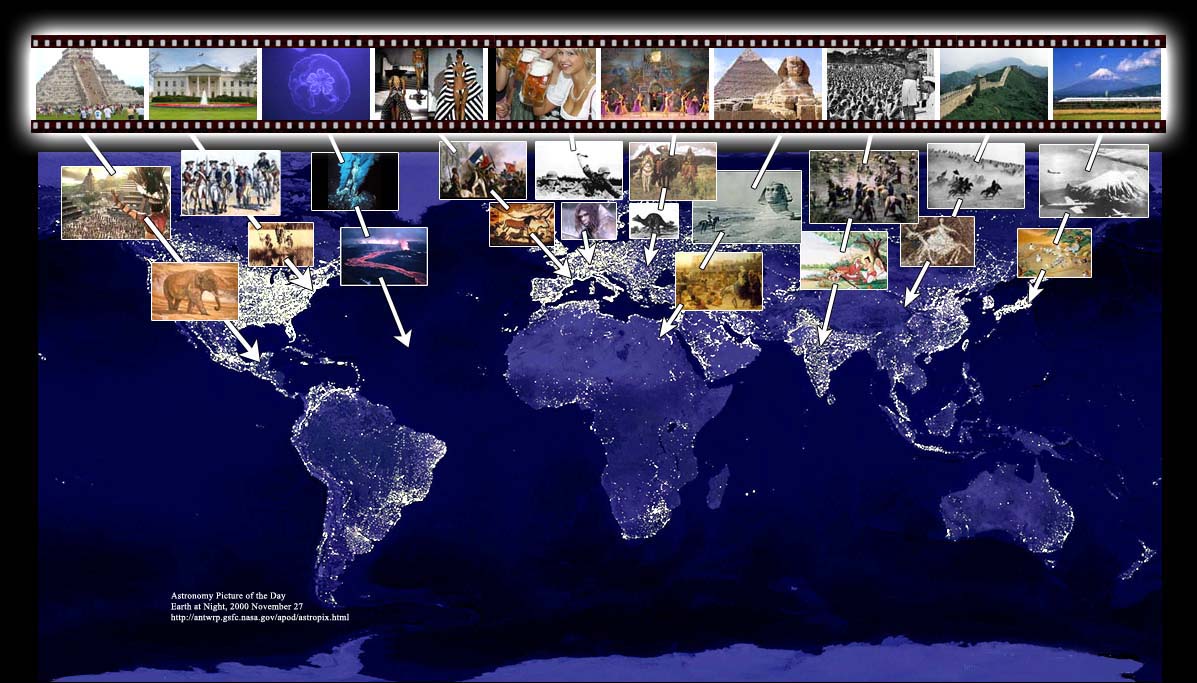Click the antwrp.gsfc.nasa.gov apod URL text
This screenshot has height=683, width=1197.
click(x=260, y=618)
